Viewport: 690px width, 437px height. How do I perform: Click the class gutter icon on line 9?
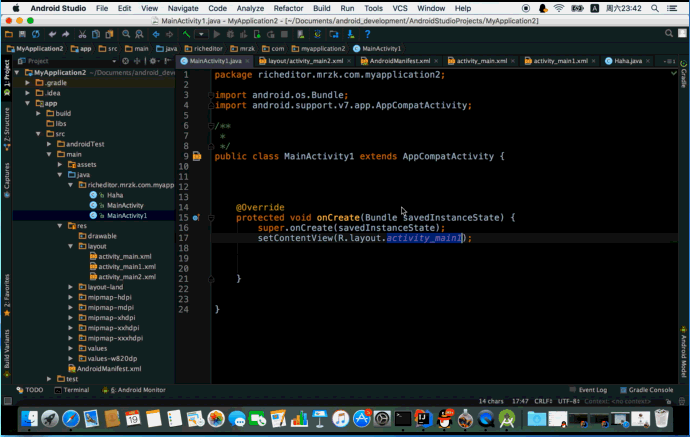pyautogui.click(x=197, y=156)
